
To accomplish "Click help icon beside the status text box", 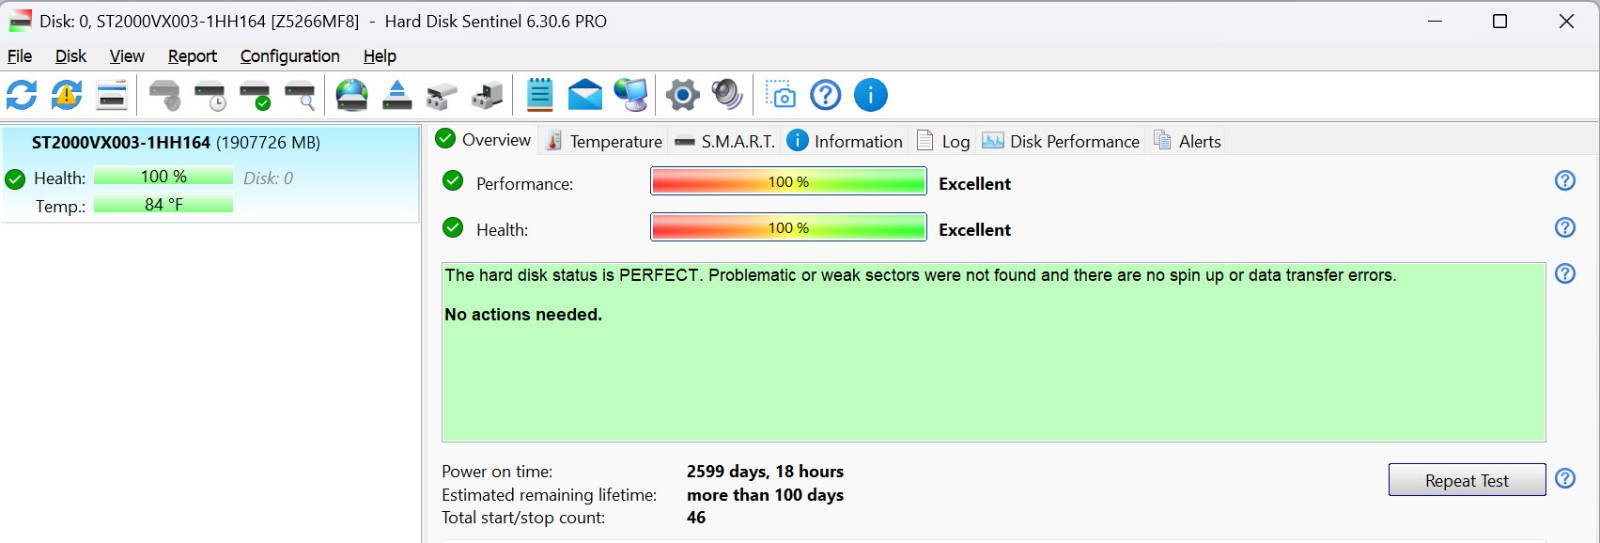I will tap(1565, 273).
